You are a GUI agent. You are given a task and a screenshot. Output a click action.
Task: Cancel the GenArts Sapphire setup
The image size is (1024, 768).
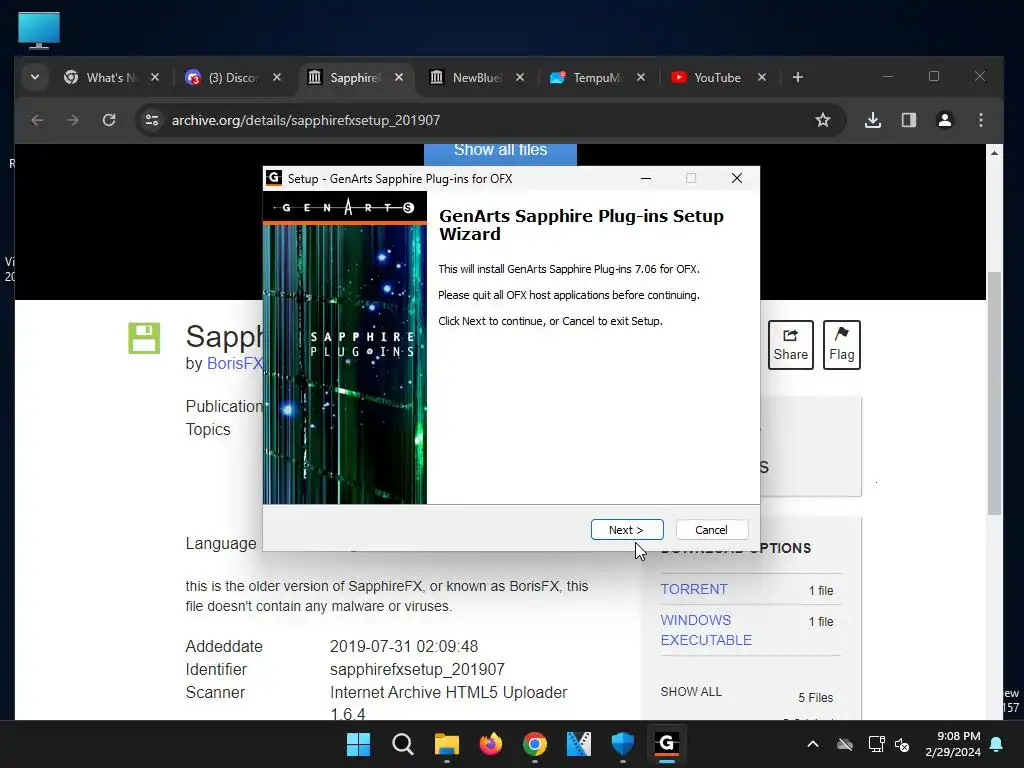click(x=711, y=530)
